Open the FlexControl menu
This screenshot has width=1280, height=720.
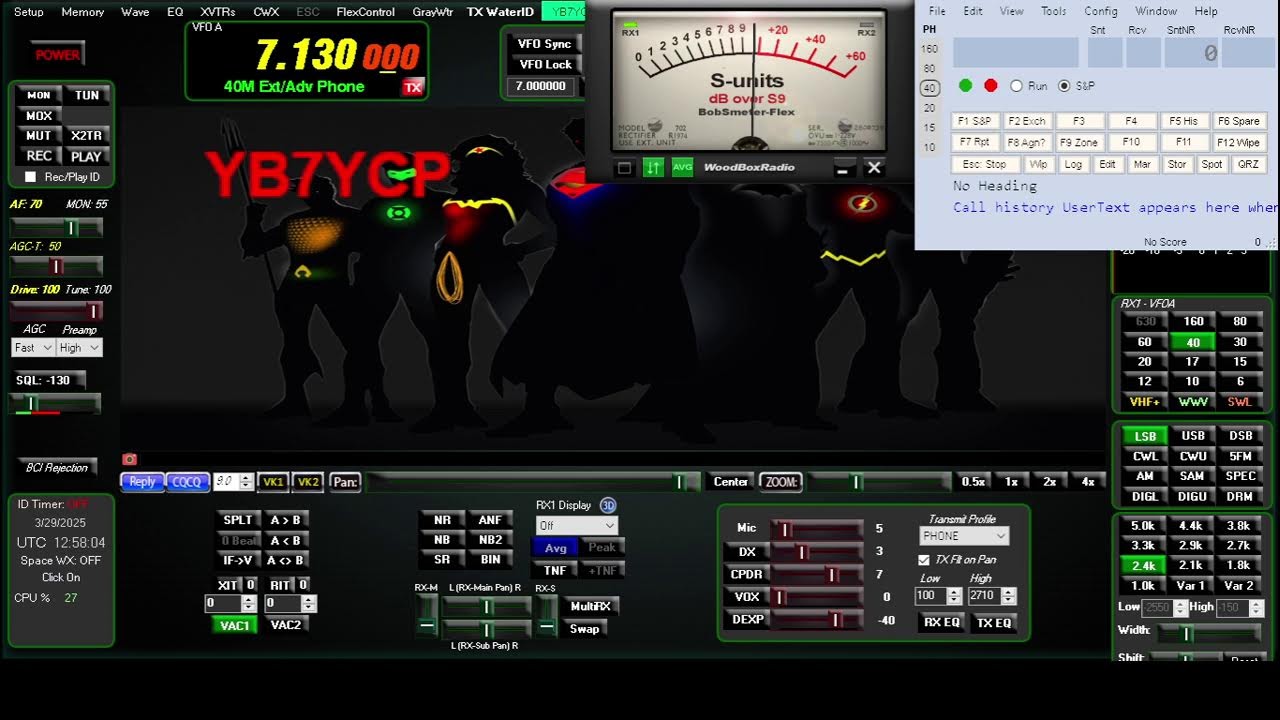click(366, 12)
